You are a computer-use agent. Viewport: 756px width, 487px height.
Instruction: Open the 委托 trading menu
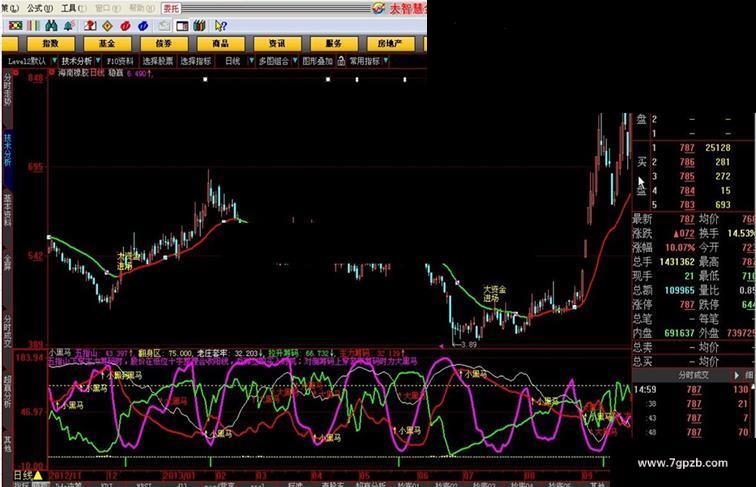[171, 8]
